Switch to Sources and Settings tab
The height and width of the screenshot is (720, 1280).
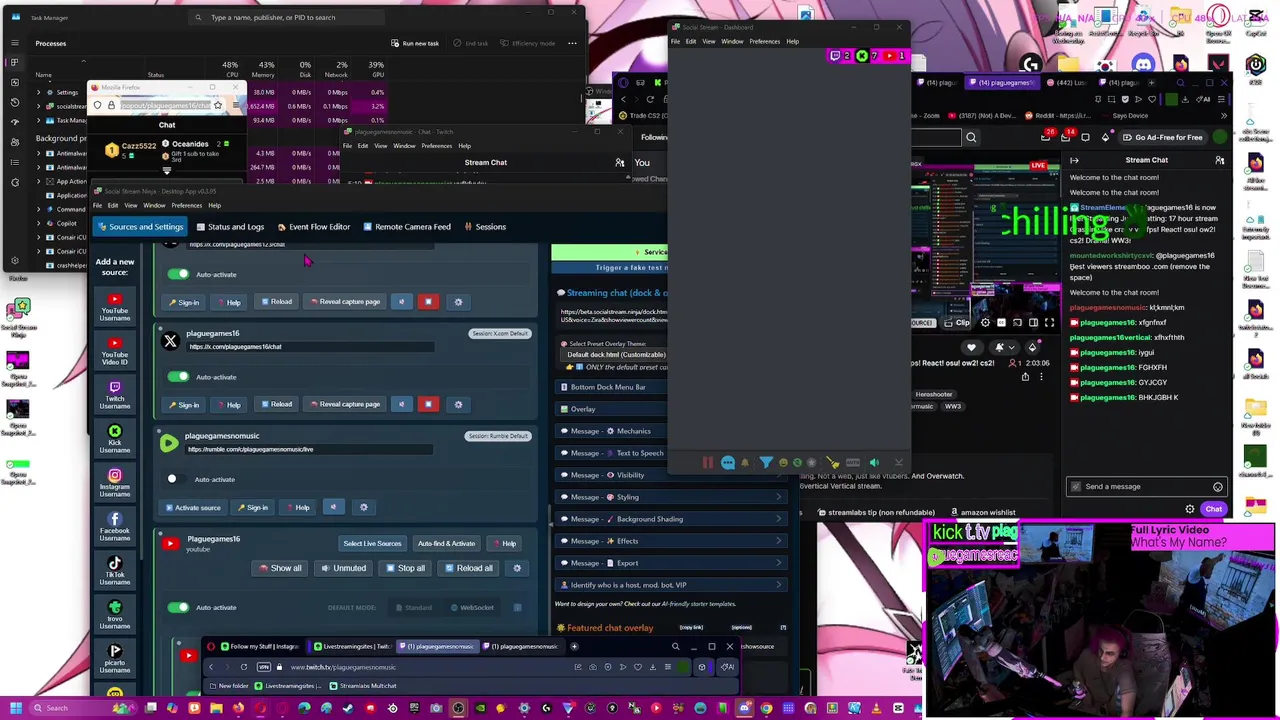pyautogui.click(x=139, y=227)
